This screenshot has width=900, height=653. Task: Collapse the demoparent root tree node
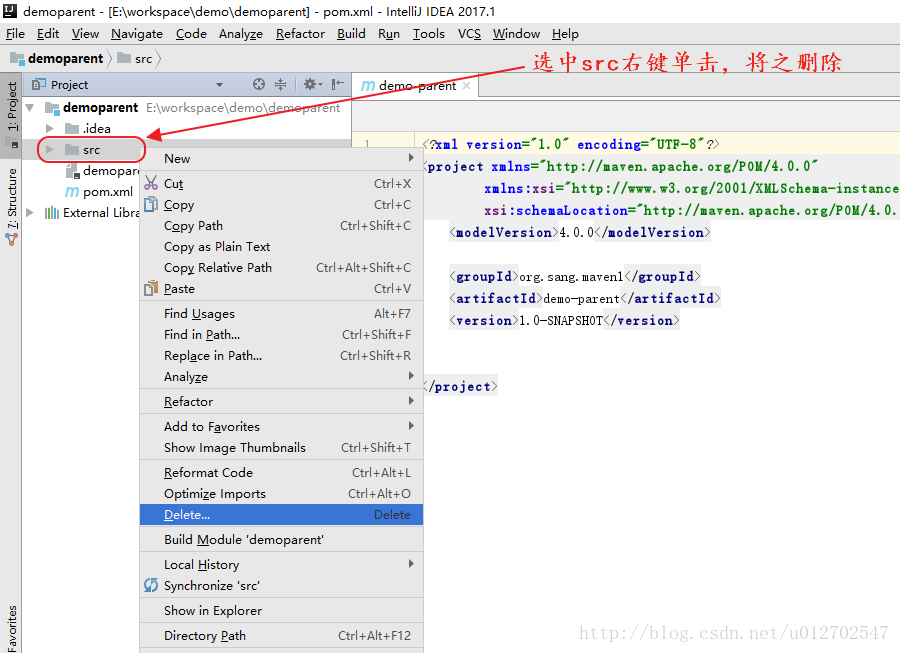(x=30, y=107)
